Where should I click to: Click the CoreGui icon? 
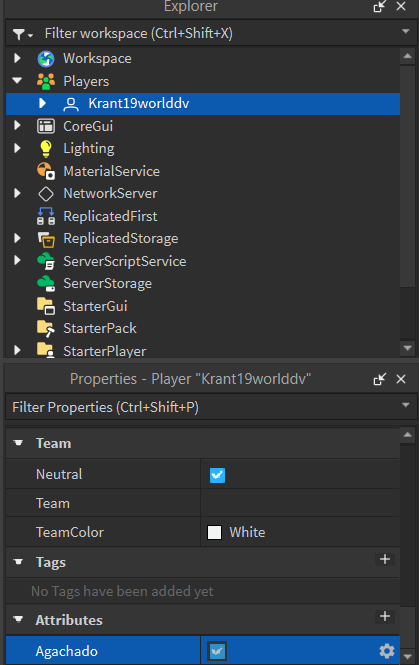(x=46, y=126)
